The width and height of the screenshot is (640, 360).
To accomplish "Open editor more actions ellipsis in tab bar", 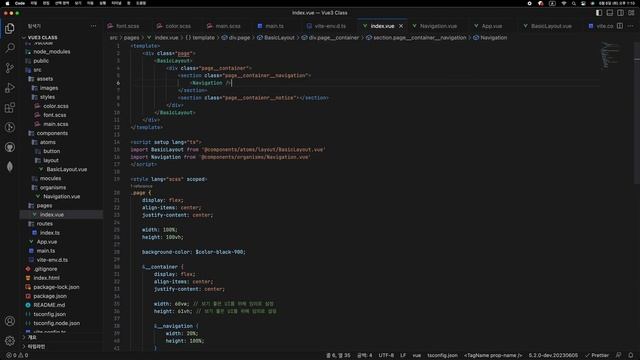I will (631, 26).
